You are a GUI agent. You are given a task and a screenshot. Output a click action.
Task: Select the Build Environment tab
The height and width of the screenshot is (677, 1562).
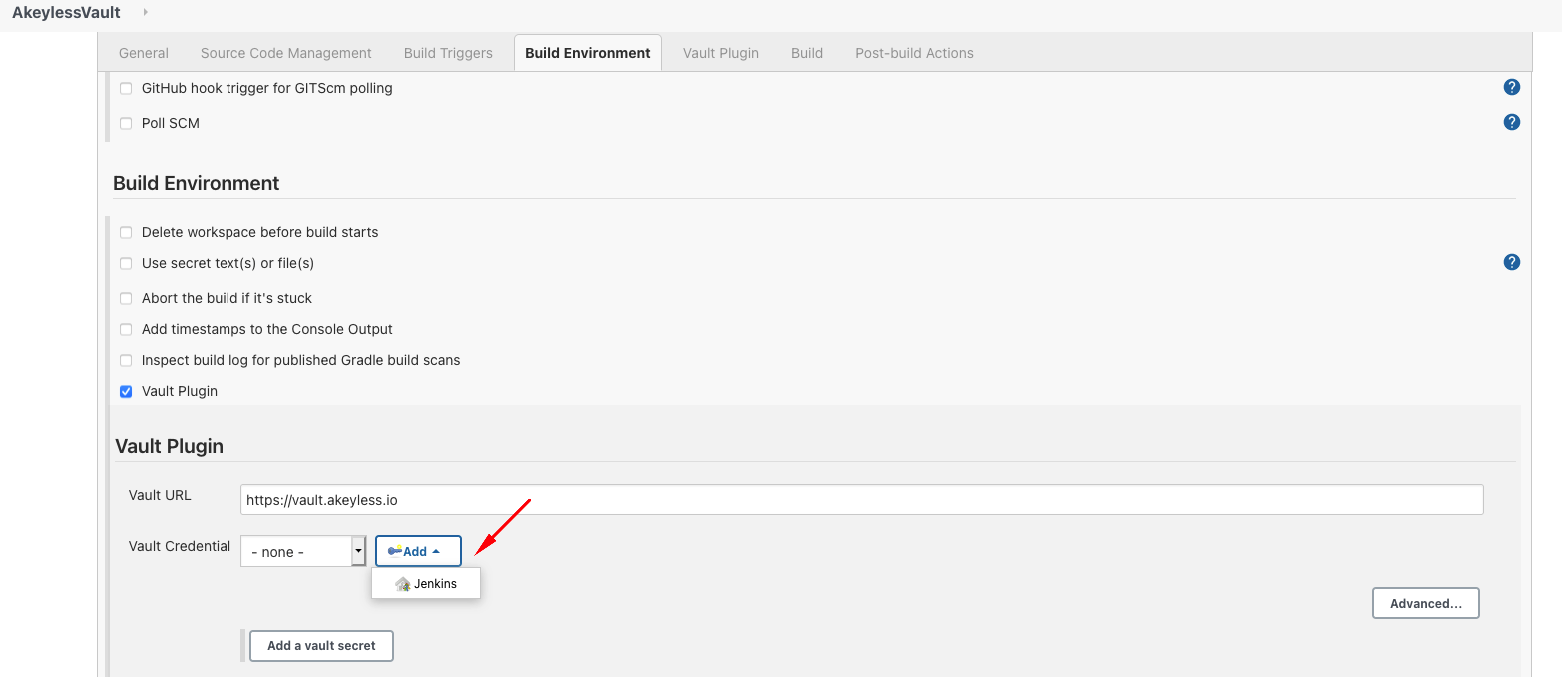[588, 53]
